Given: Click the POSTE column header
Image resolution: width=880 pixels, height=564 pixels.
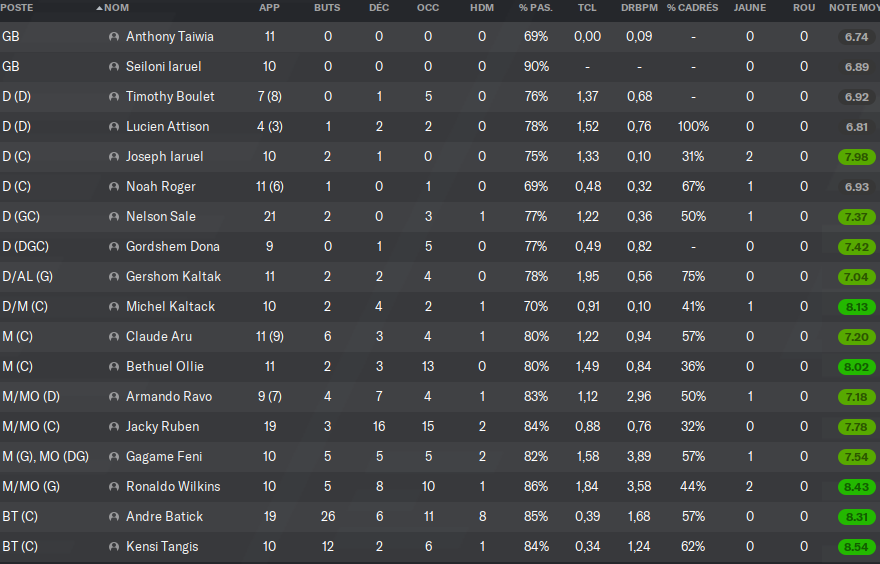Looking at the screenshot, I should click(17, 8).
